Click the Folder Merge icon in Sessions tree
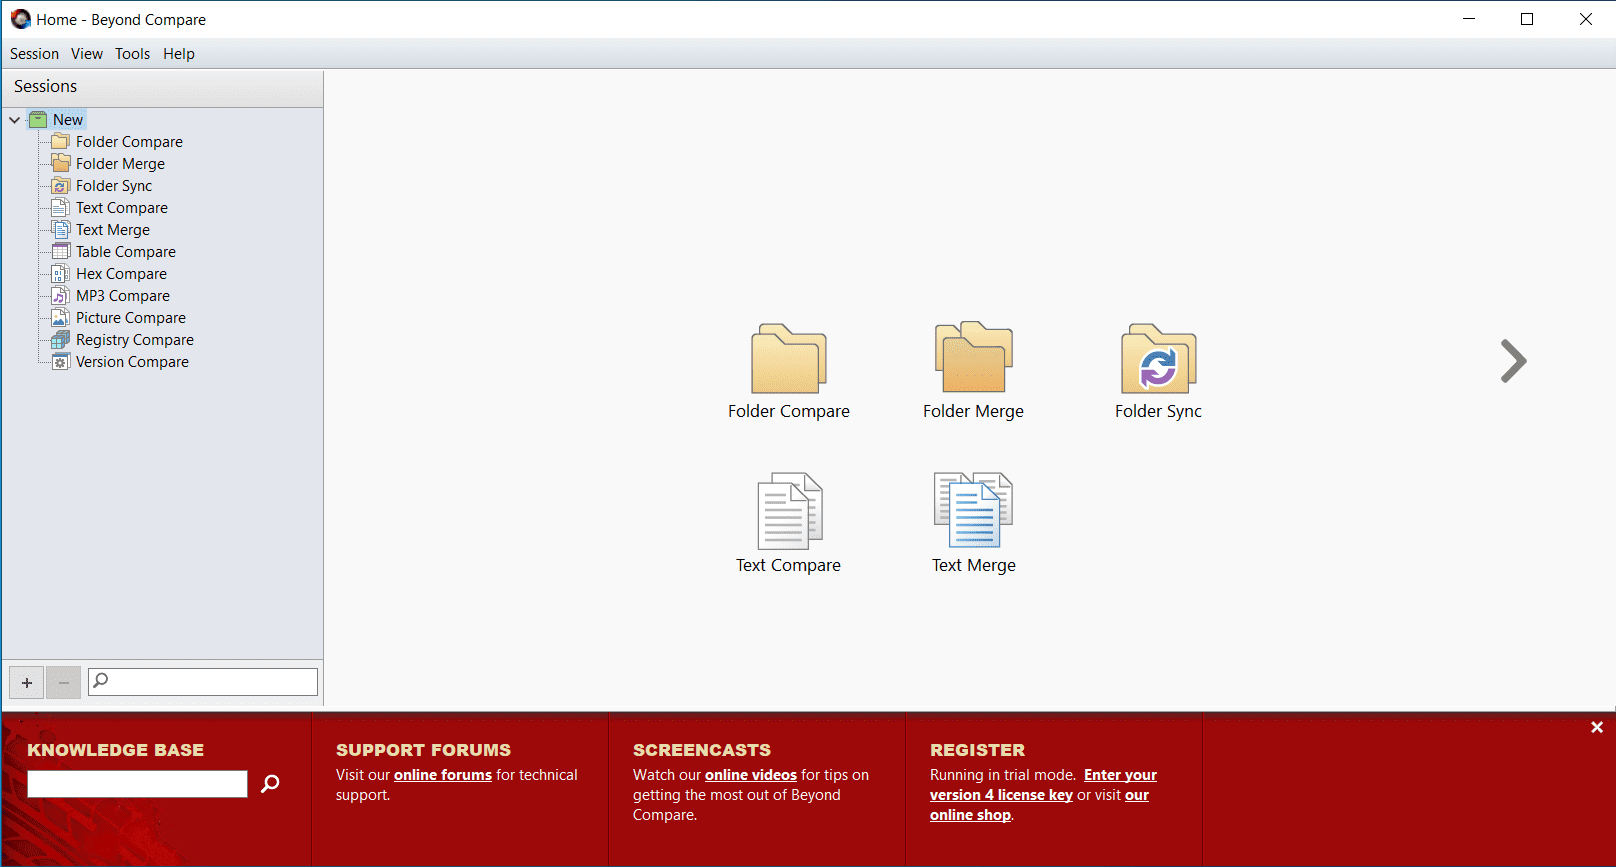Screen dimensions: 1616x867 click(61, 164)
